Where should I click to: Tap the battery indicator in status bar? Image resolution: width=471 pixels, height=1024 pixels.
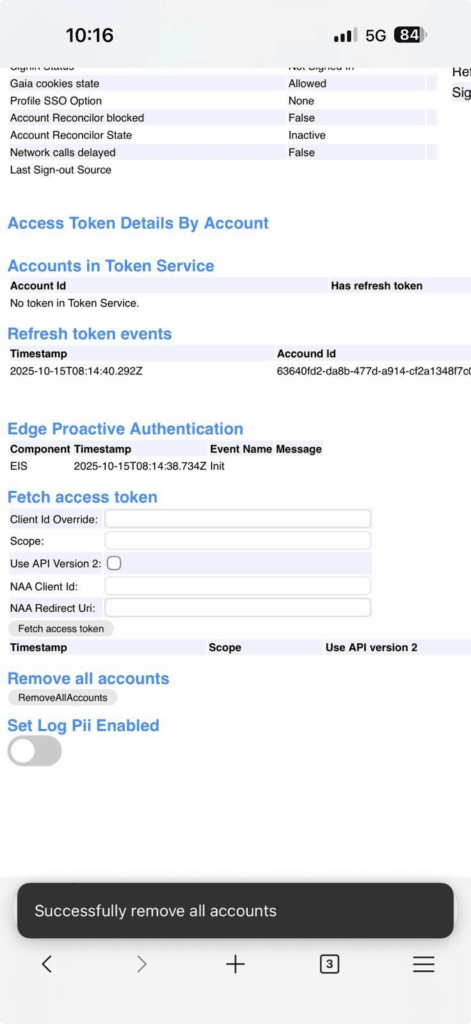tap(410, 35)
